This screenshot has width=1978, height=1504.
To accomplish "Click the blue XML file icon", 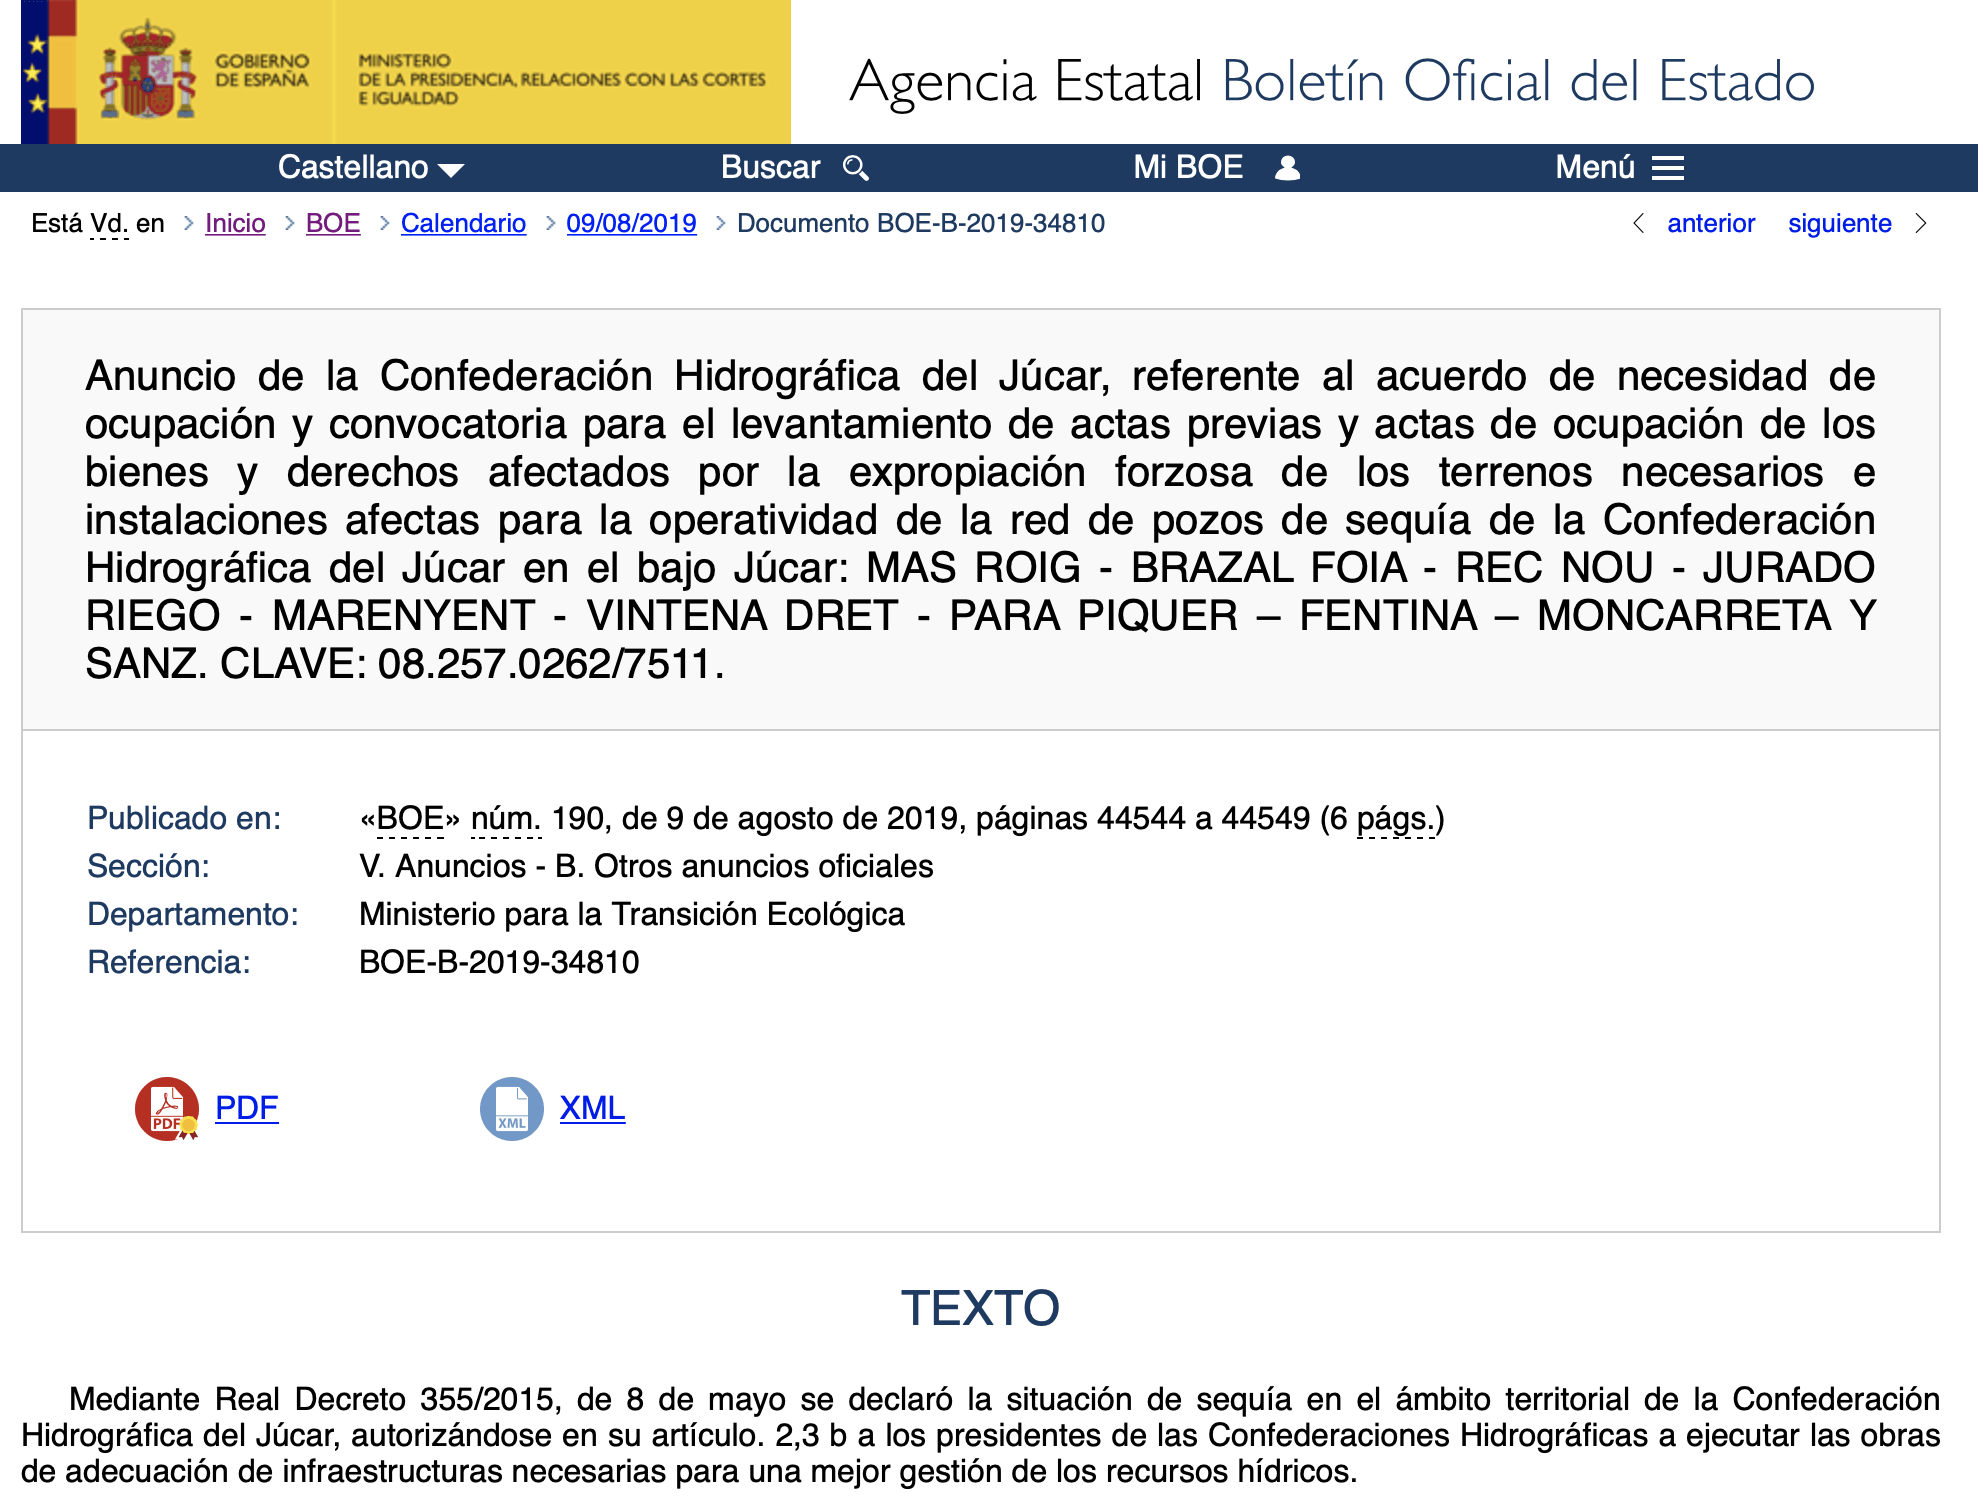I will [511, 1108].
